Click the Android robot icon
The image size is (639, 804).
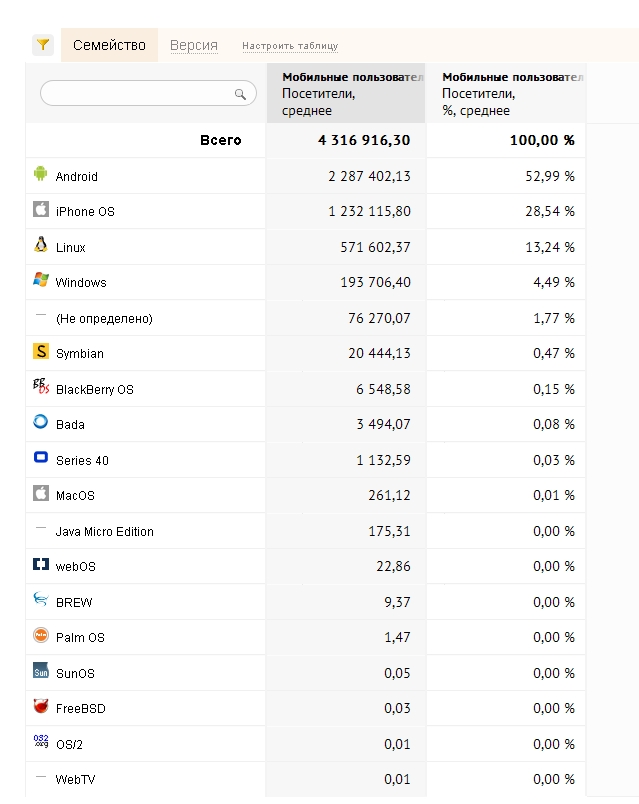coord(41,173)
